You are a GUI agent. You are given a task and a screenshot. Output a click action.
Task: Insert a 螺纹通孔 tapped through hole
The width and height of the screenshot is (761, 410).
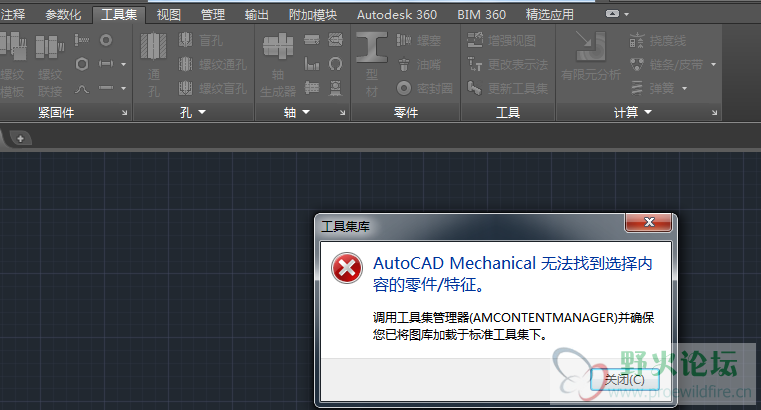click(213, 64)
